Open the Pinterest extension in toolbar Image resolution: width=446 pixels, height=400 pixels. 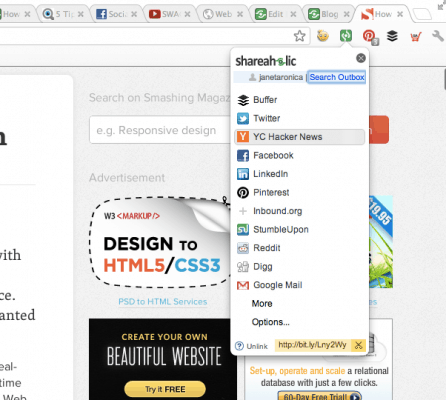370,36
